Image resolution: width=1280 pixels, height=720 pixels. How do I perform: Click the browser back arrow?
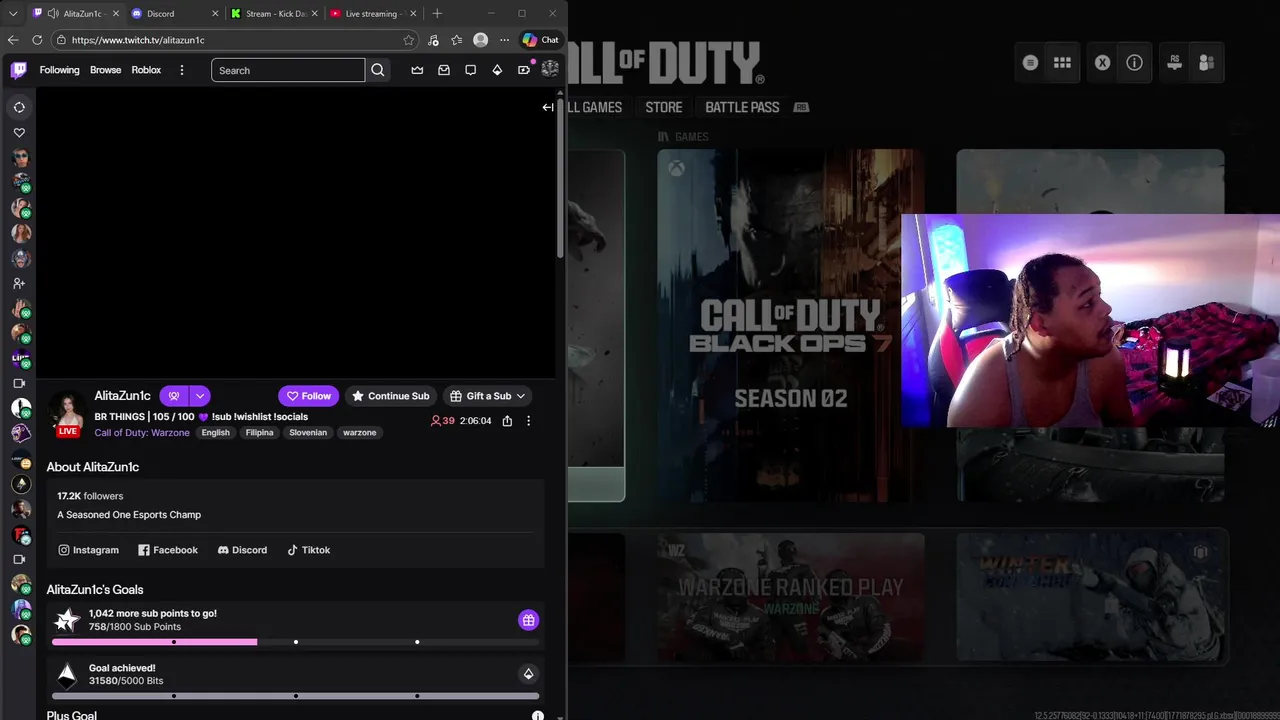[x=13, y=40]
